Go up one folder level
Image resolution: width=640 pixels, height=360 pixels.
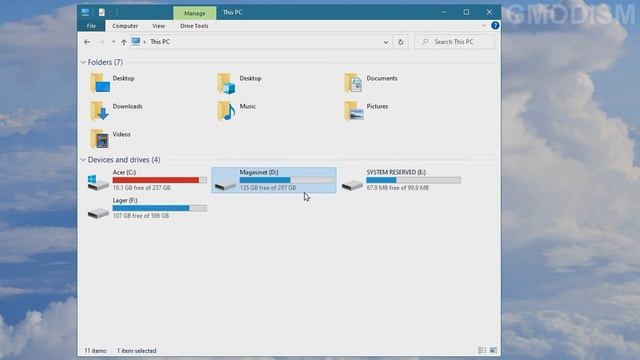coord(124,42)
